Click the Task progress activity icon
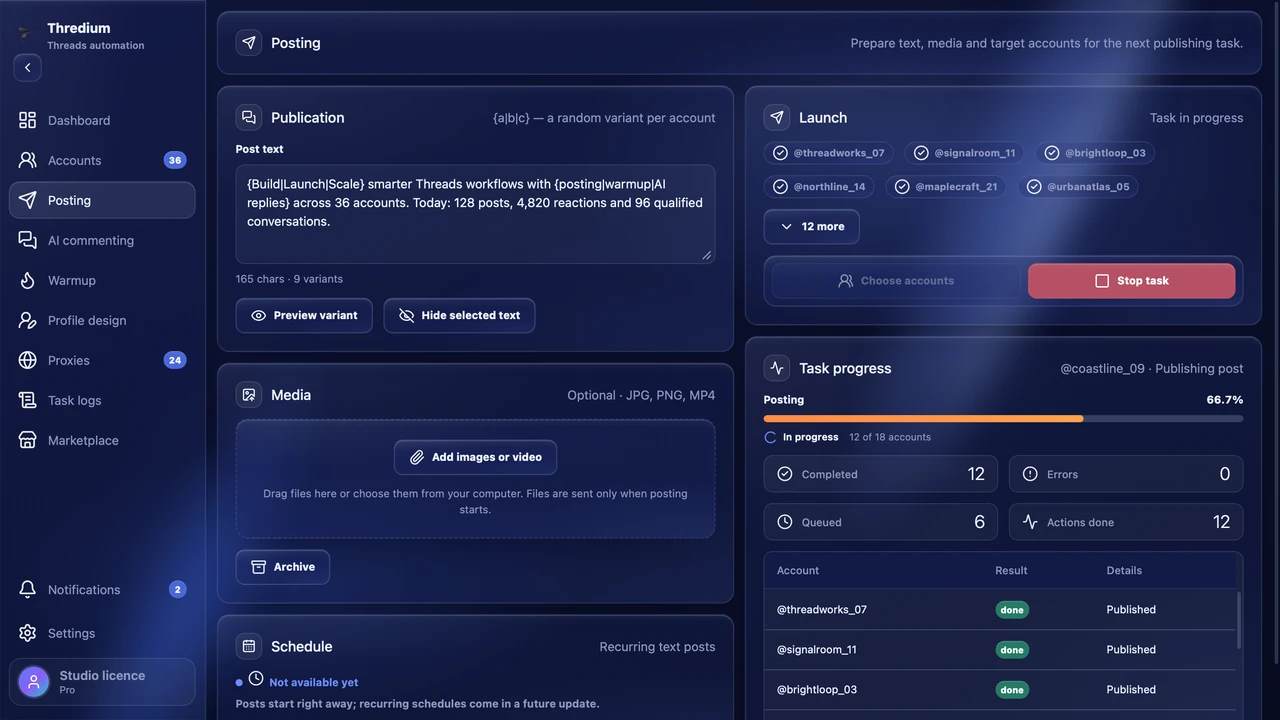Viewport: 1280px width, 720px height. pos(777,368)
